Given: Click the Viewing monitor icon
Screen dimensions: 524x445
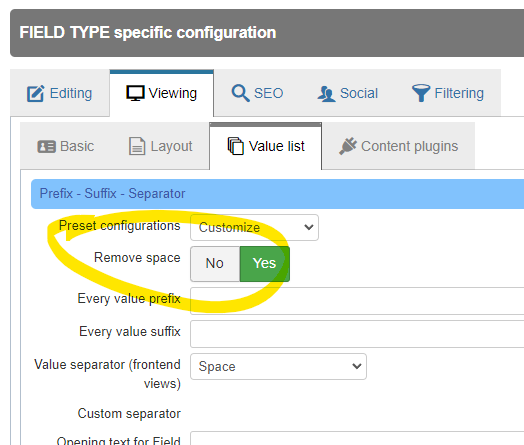Looking at the screenshot, I should coord(135,93).
